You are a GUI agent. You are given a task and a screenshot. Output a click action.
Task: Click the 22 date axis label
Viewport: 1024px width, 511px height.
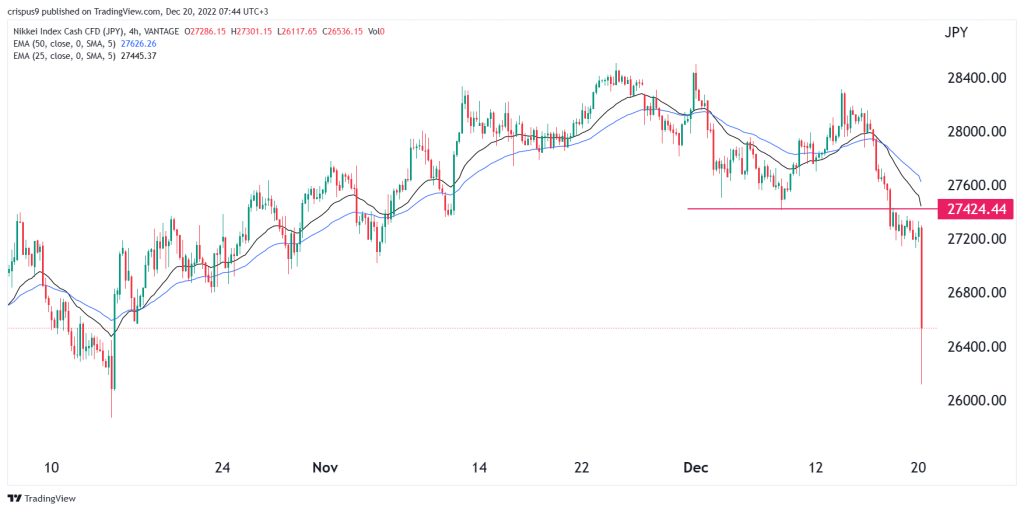[x=581, y=468]
